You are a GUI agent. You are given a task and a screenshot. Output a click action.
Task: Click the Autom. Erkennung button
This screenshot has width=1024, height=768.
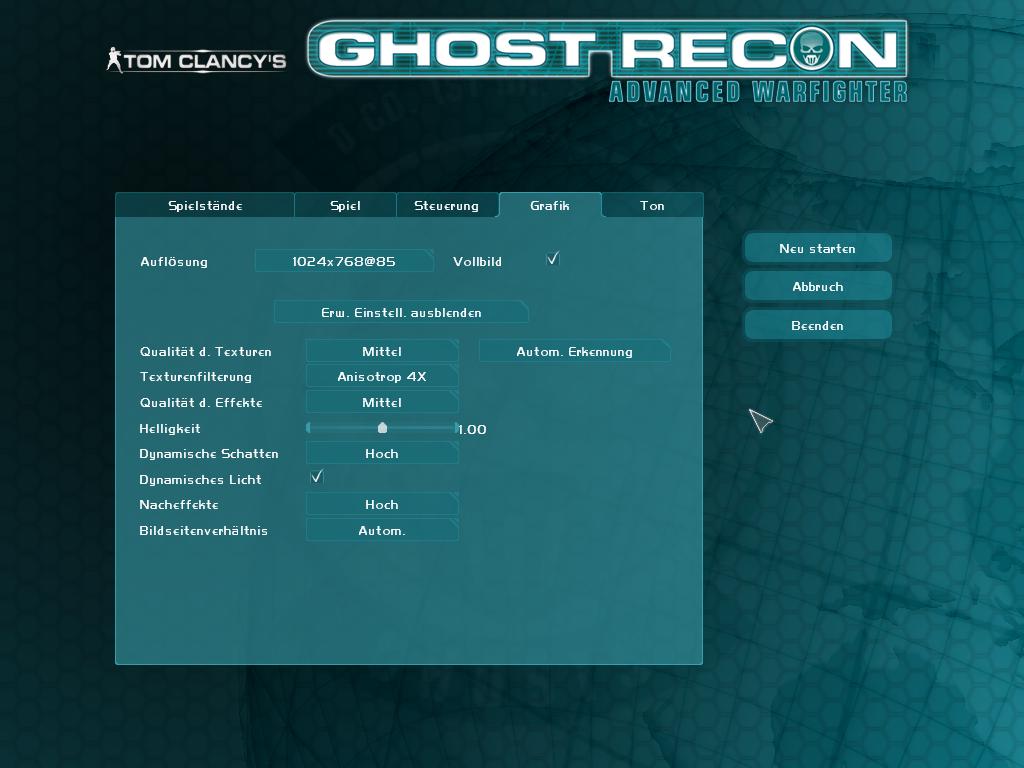(x=575, y=351)
